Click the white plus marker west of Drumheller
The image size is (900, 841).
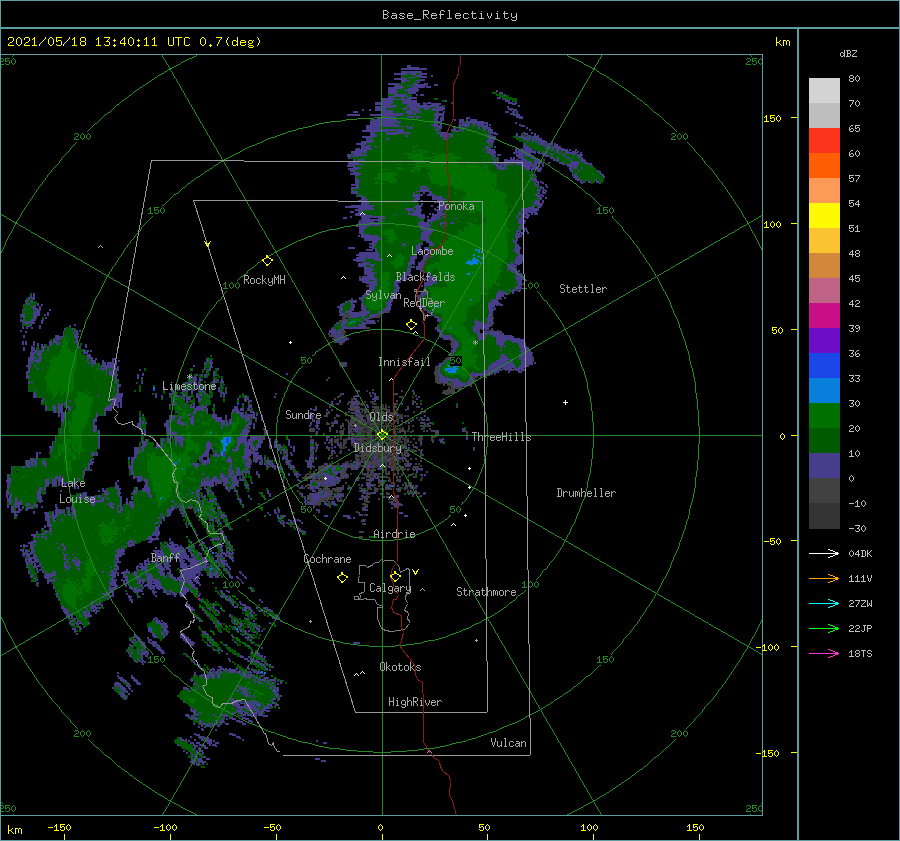click(565, 402)
